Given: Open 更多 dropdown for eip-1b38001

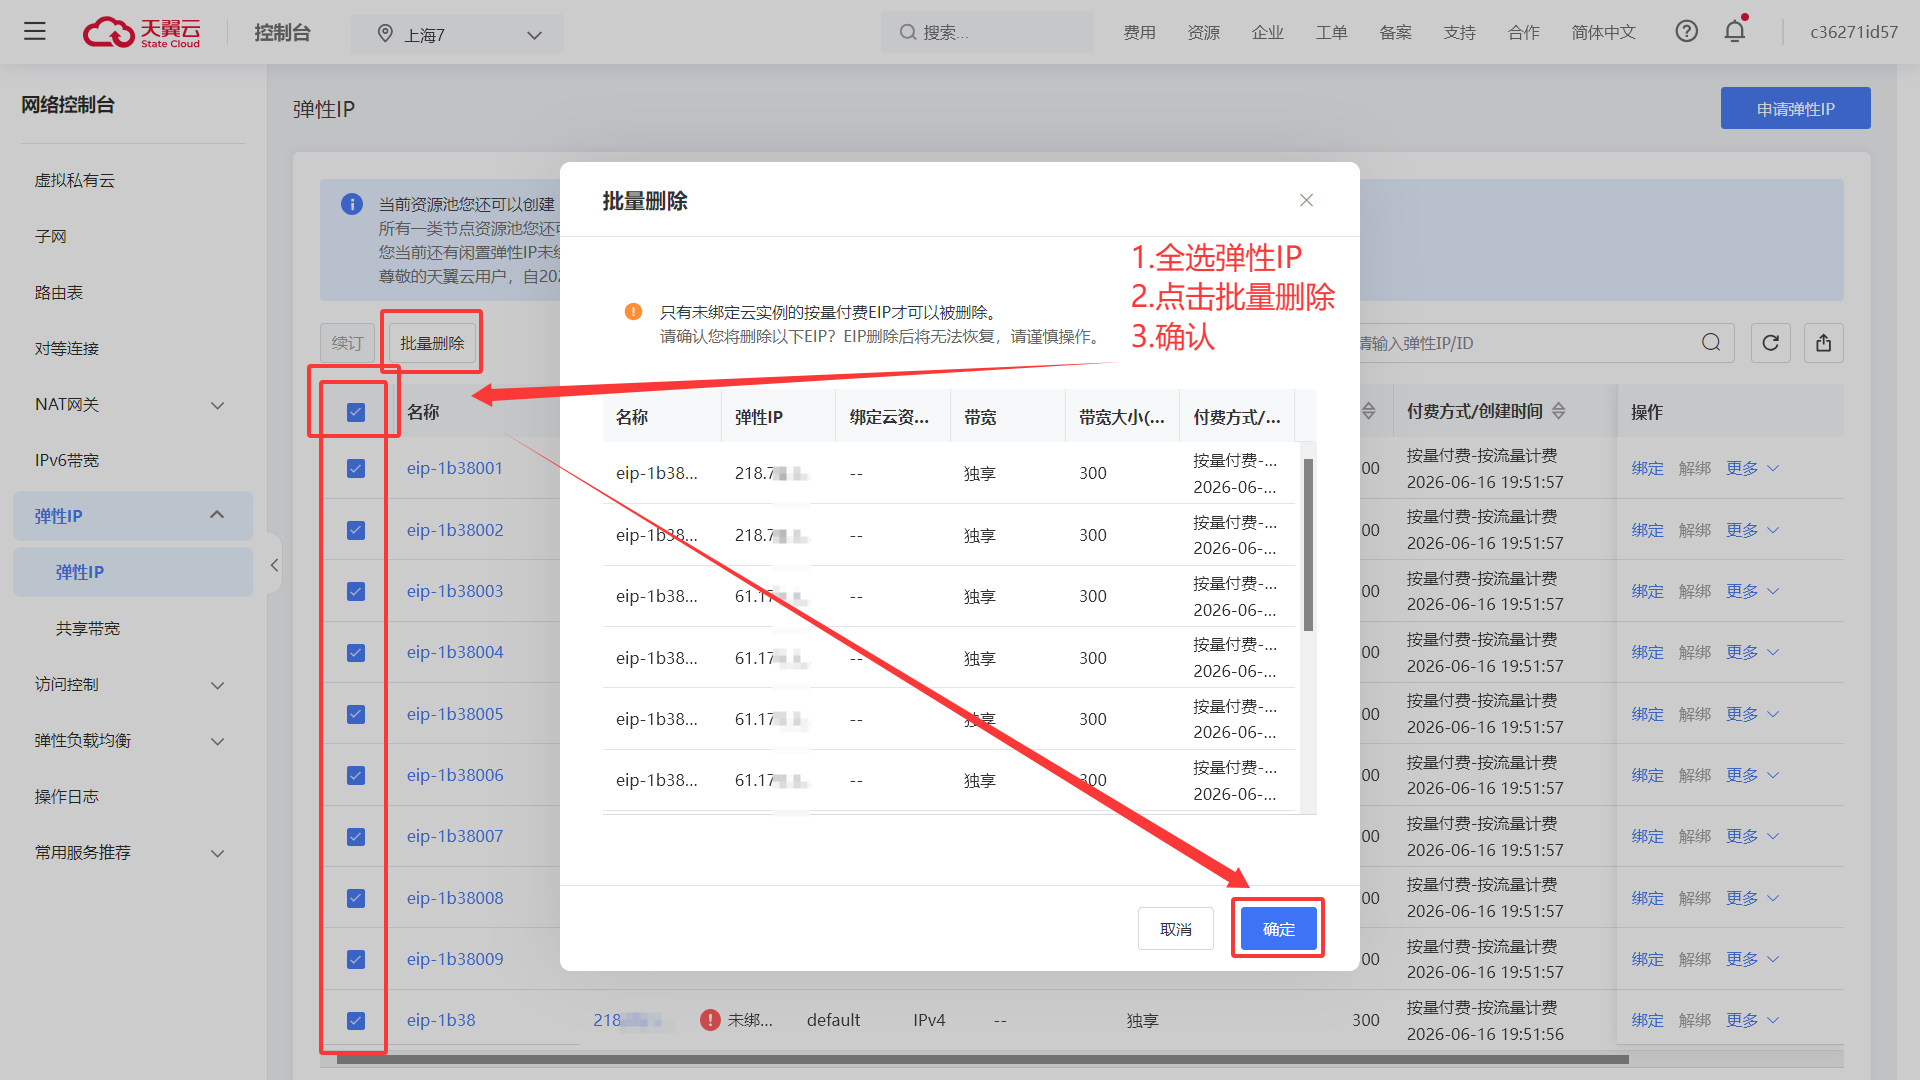Looking at the screenshot, I should tap(1752, 468).
